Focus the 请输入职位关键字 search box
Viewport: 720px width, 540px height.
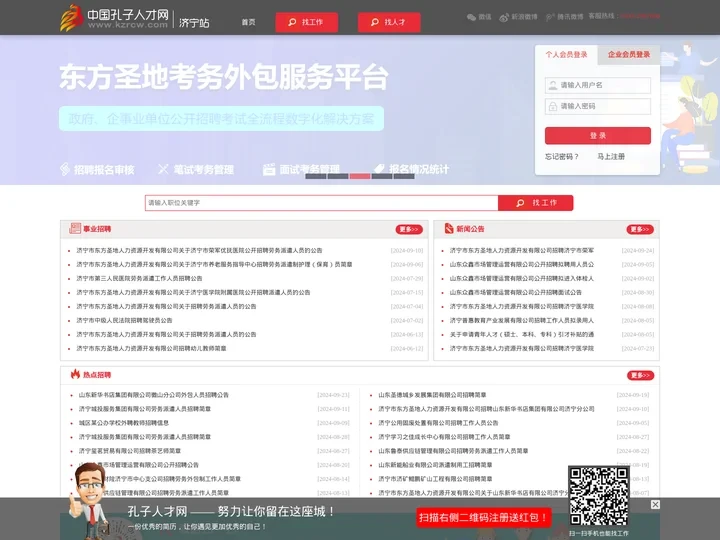(321, 203)
